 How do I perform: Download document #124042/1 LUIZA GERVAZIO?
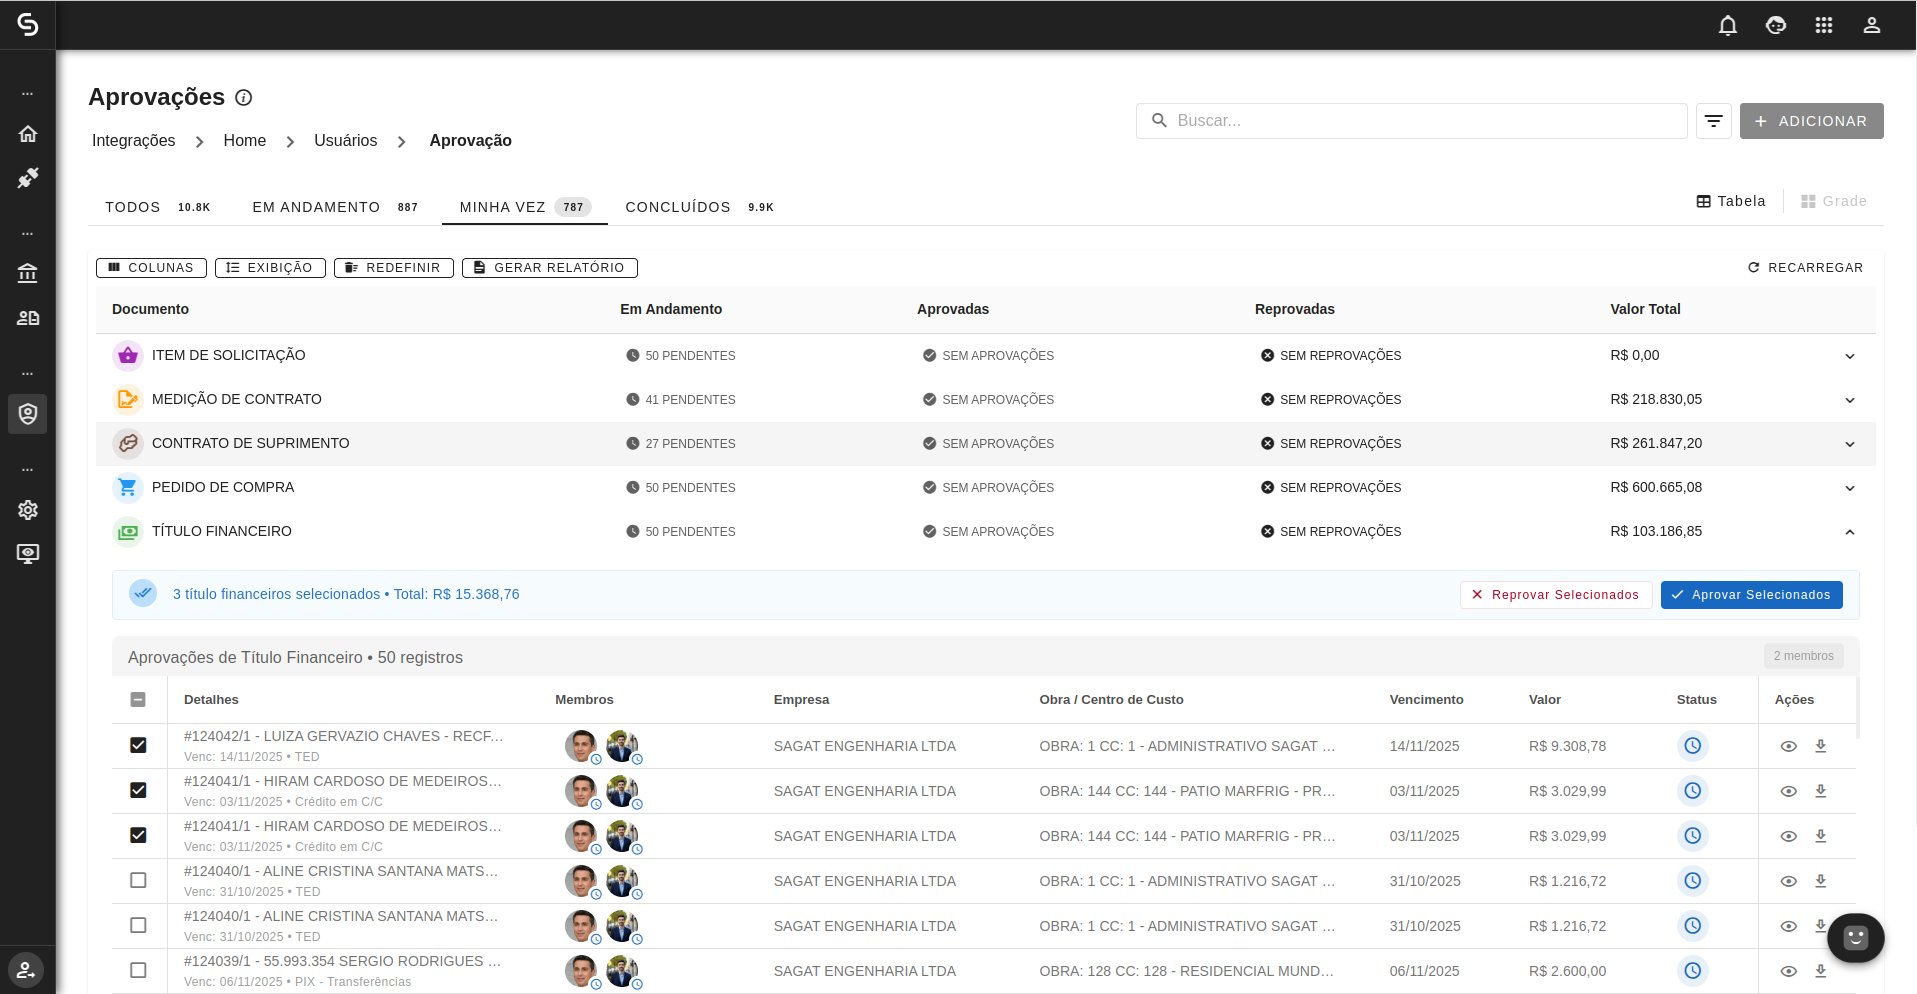tap(1820, 746)
